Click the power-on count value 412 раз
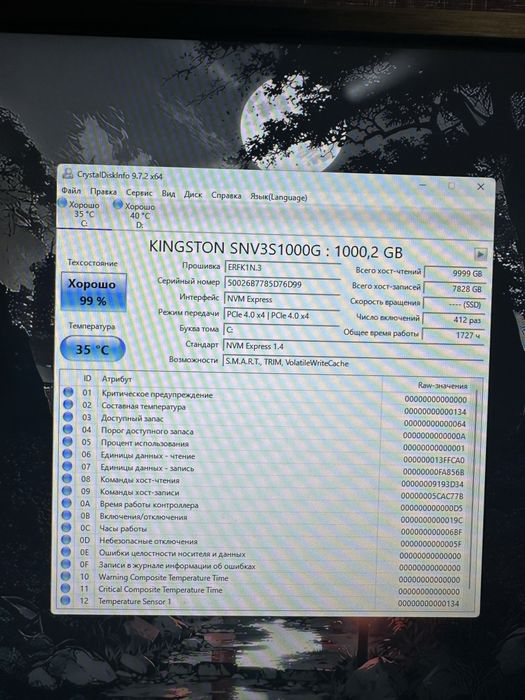The width and height of the screenshot is (525, 700). [453, 320]
